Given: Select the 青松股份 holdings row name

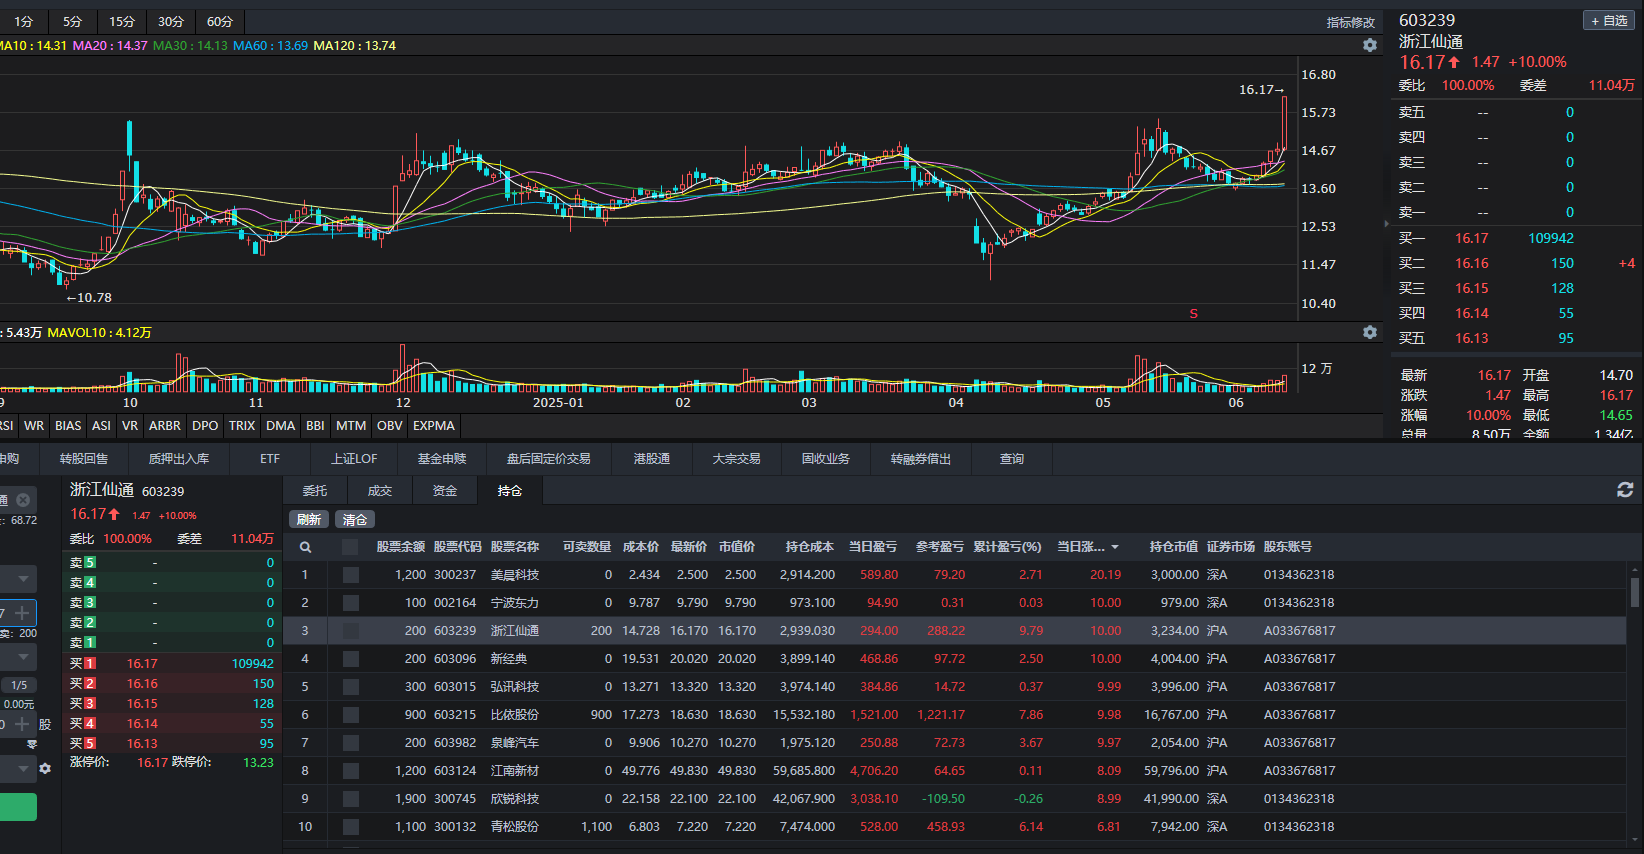Looking at the screenshot, I should point(515,827).
